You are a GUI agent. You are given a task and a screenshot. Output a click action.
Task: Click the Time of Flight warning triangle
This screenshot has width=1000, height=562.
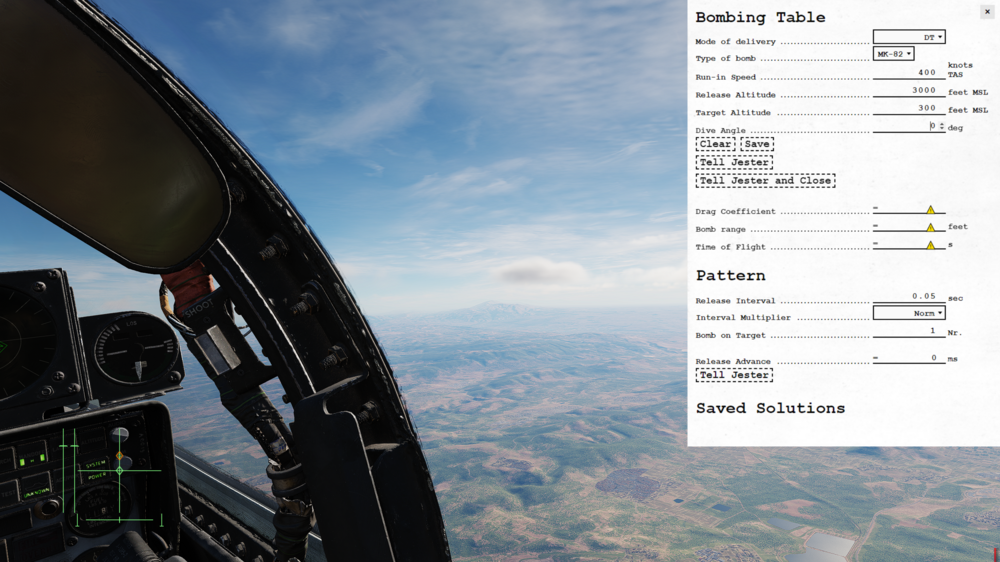[x=930, y=246]
